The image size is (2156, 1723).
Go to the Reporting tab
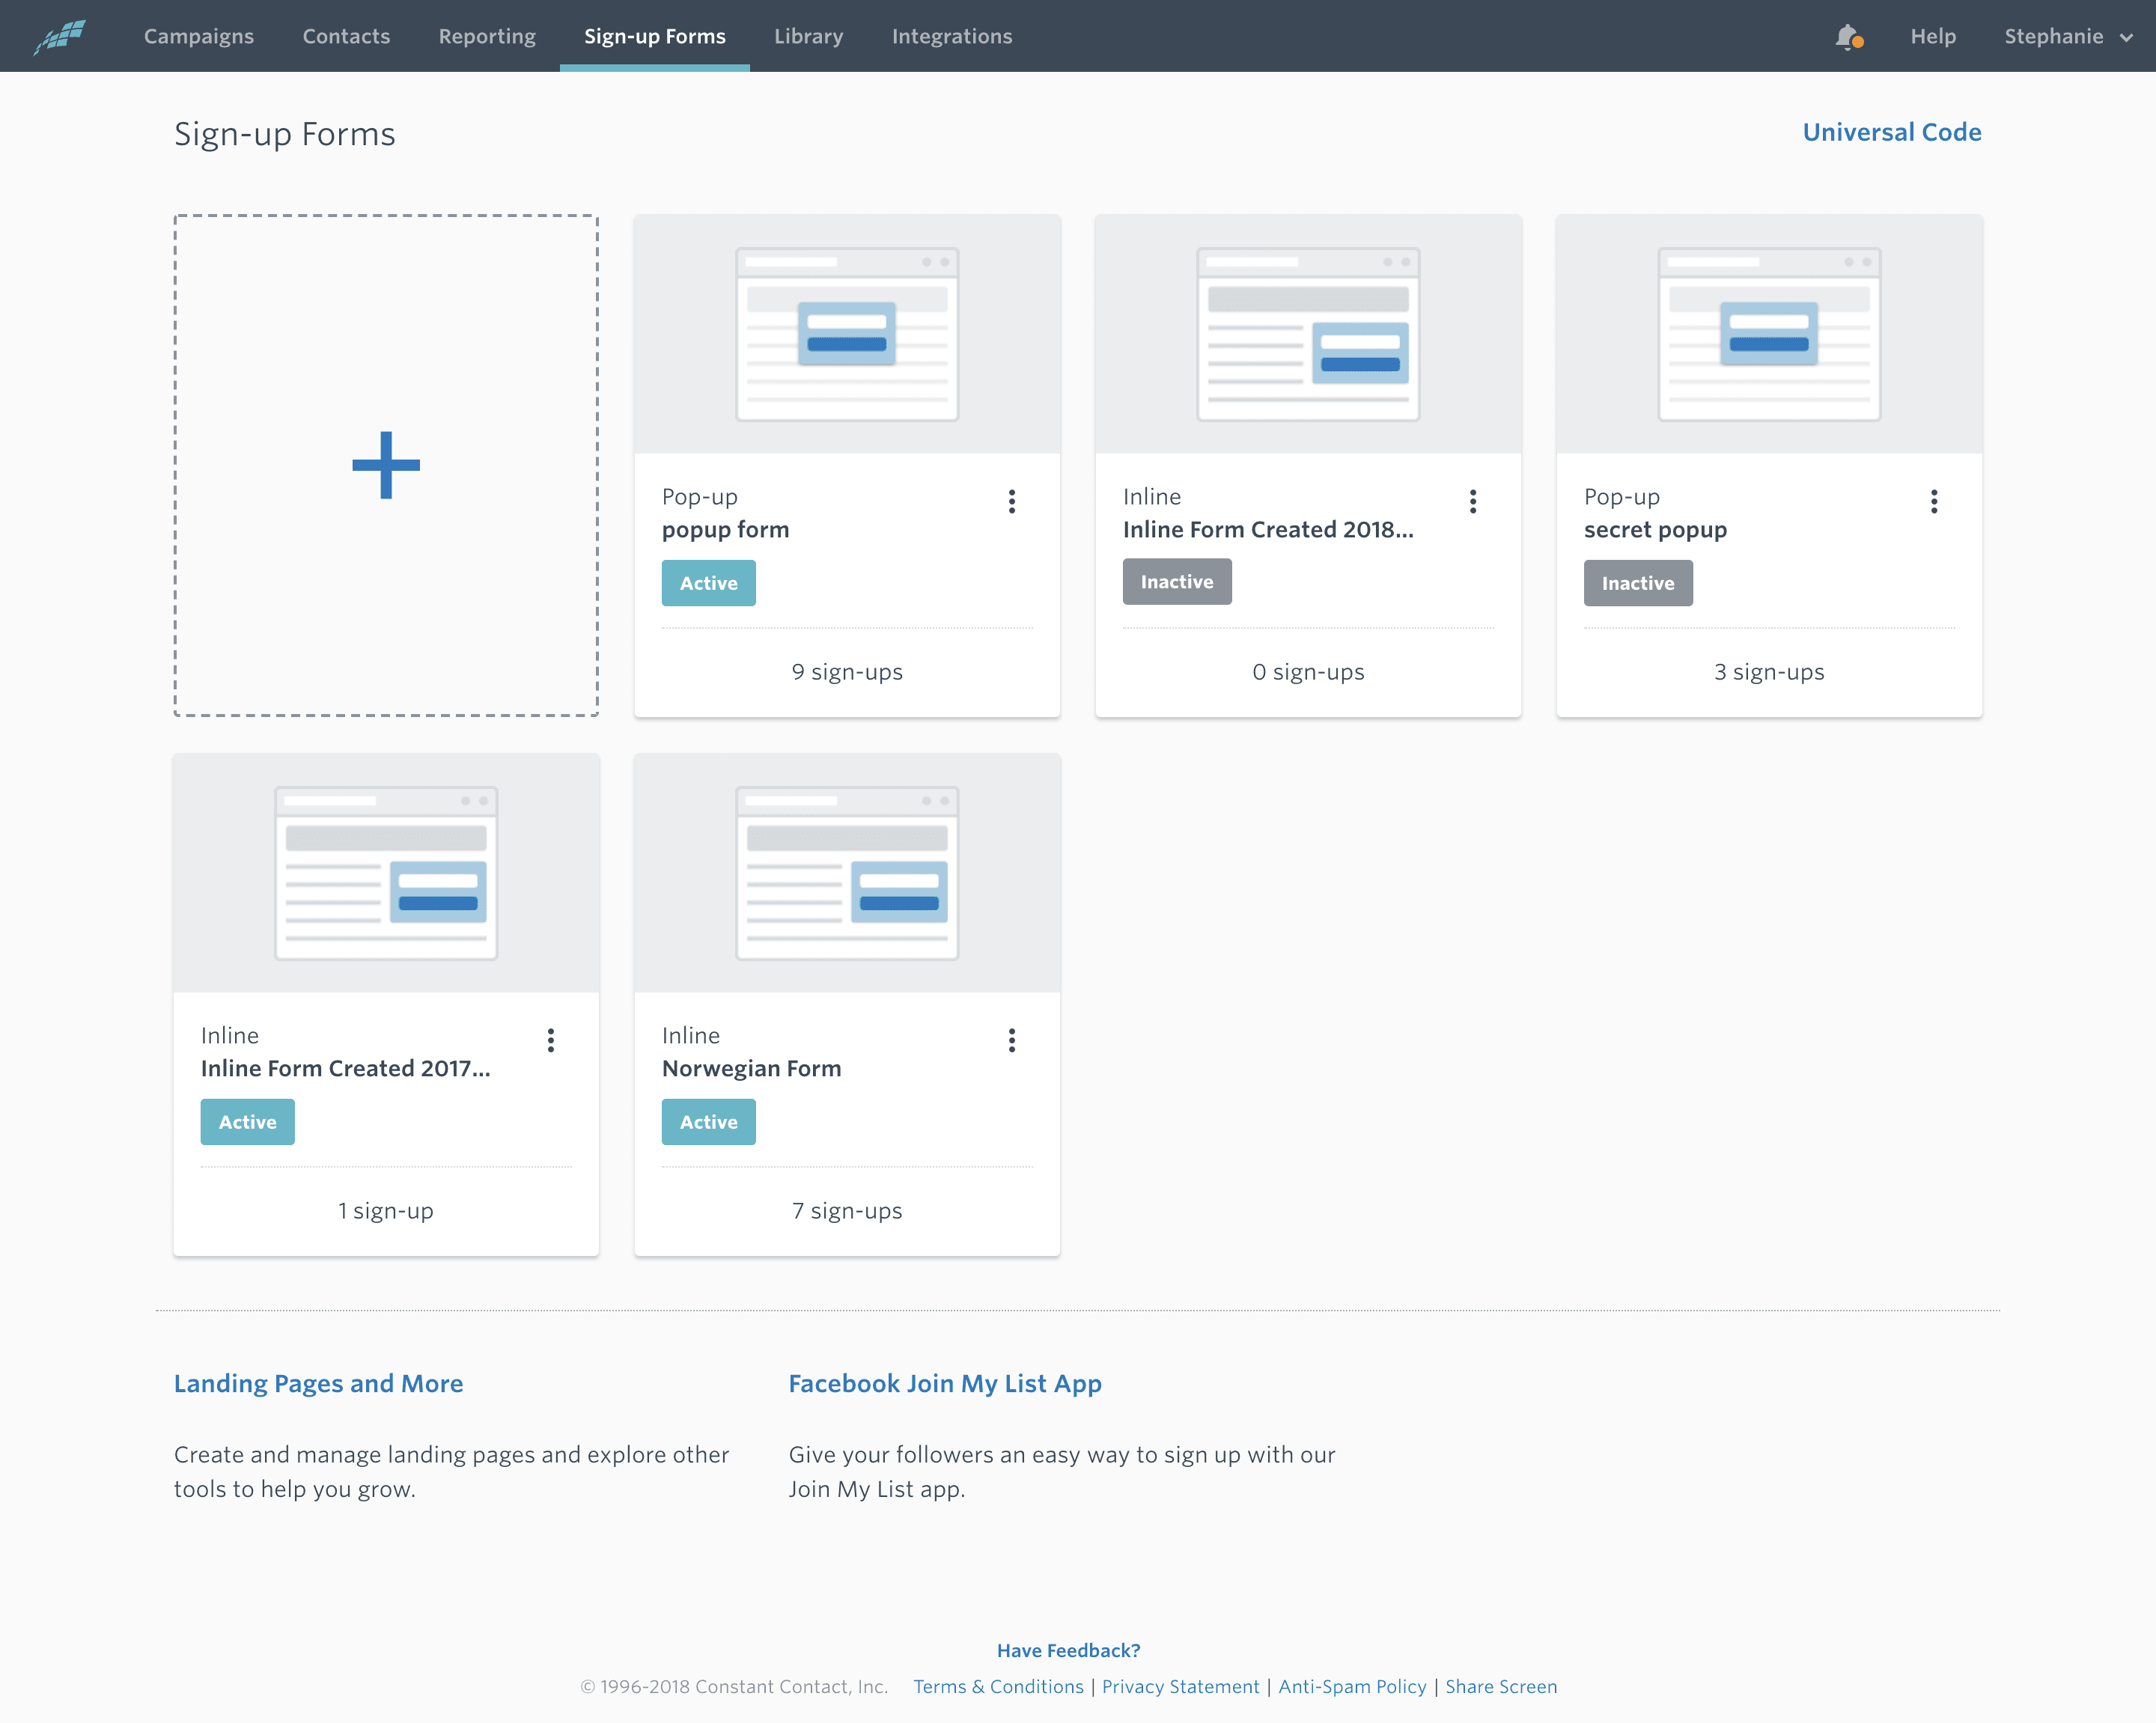point(486,35)
